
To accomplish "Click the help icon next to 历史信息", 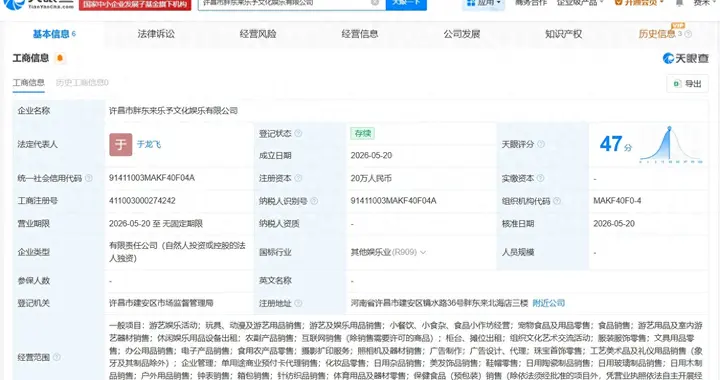I will (x=688, y=34).
